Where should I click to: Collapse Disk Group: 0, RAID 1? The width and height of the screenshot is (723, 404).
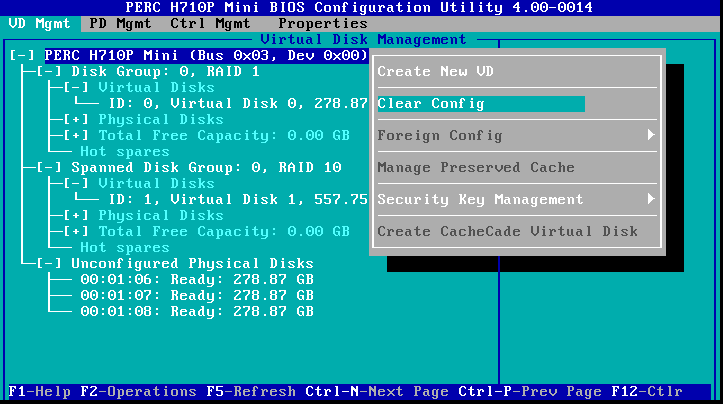(x=49, y=72)
